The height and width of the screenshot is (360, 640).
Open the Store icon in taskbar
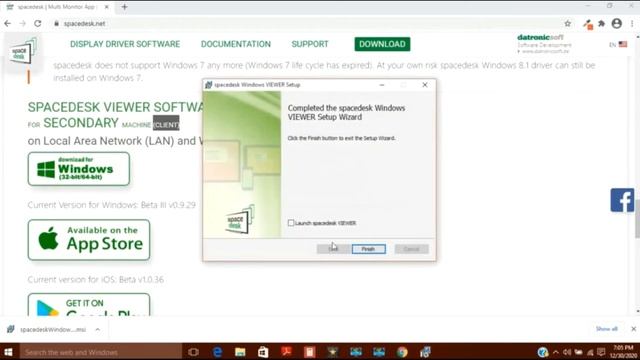pos(263,352)
